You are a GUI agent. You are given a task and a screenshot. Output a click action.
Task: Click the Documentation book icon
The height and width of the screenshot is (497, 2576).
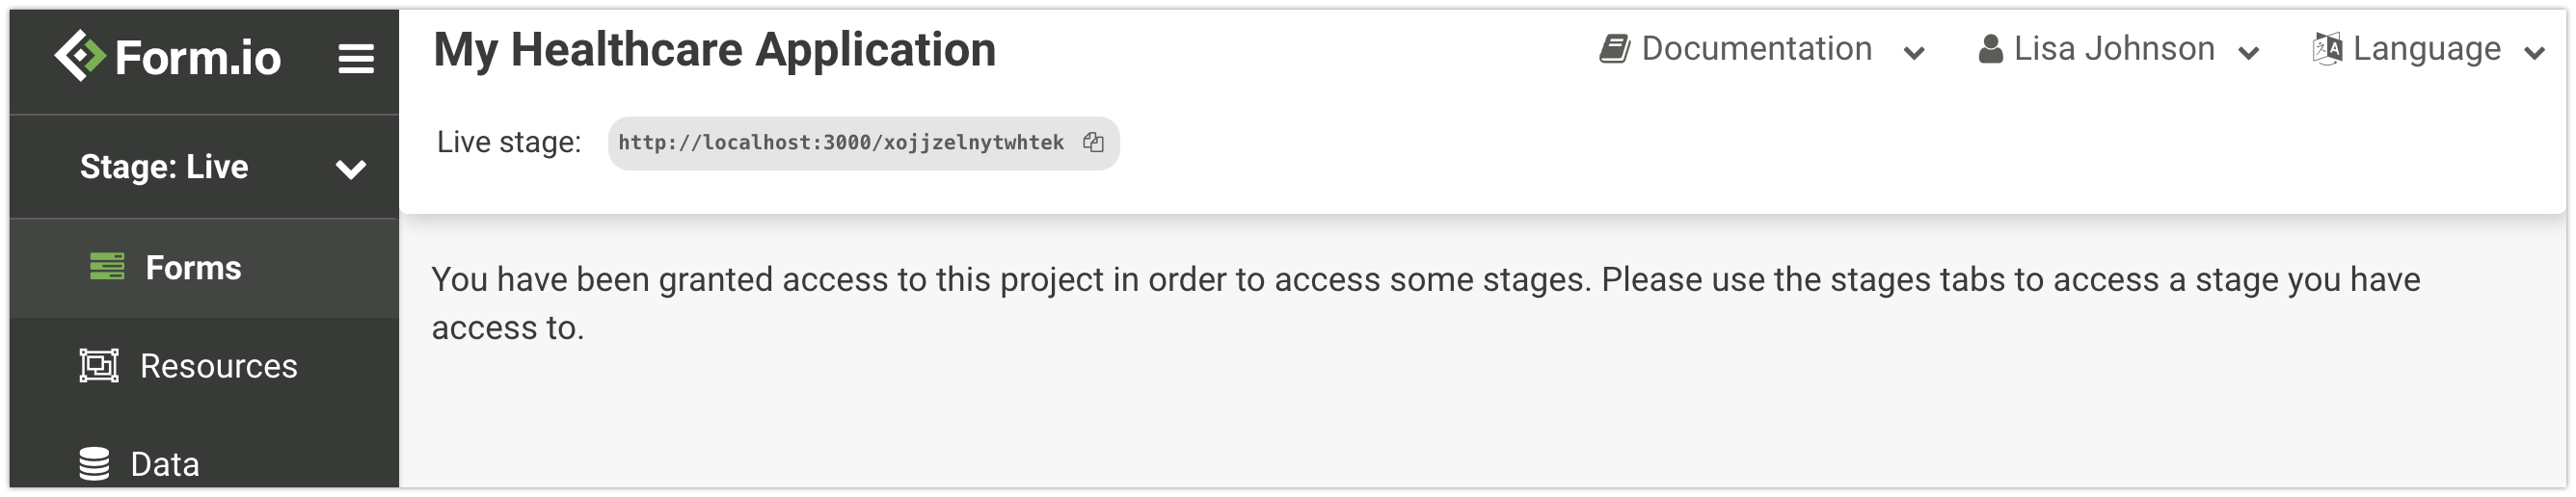pyautogui.click(x=1614, y=49)
